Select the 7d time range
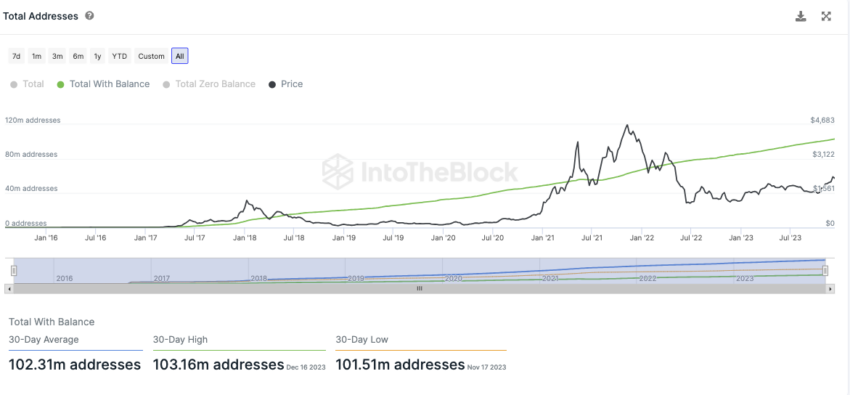 click(x=16, y=56)
